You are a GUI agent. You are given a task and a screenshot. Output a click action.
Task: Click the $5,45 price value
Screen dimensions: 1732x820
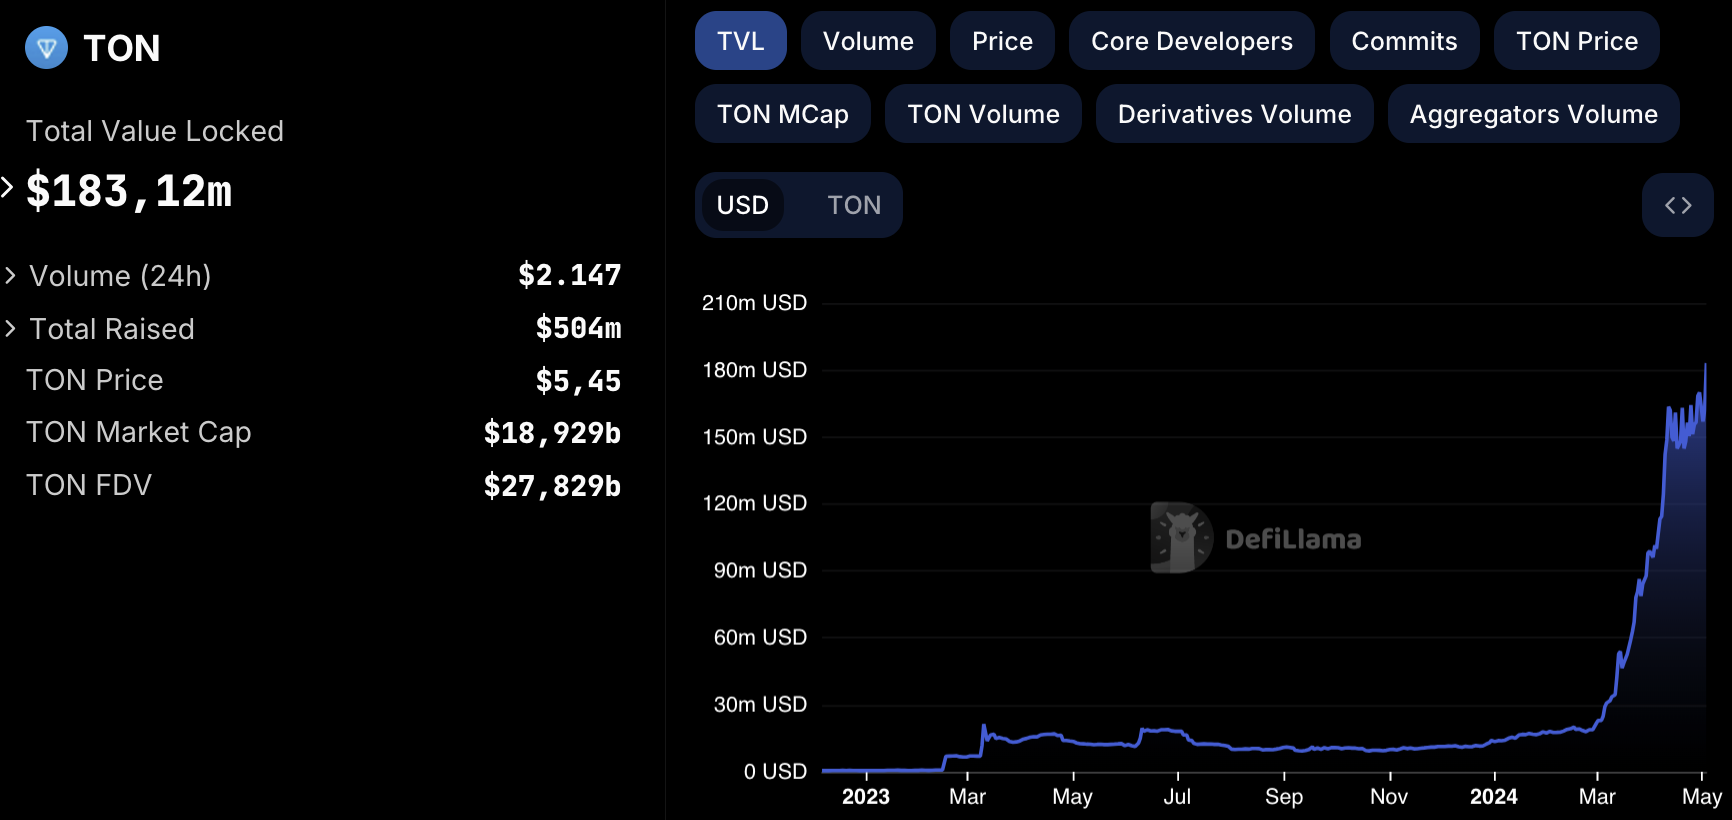[x=578, y=381]
